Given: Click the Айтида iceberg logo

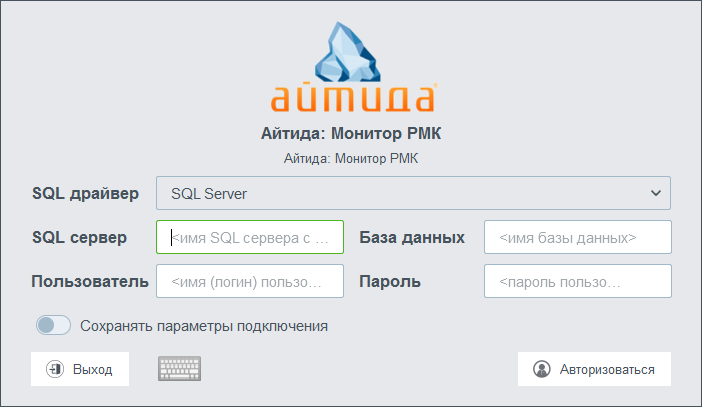Looking at the screenshot, I should (352, 67).
